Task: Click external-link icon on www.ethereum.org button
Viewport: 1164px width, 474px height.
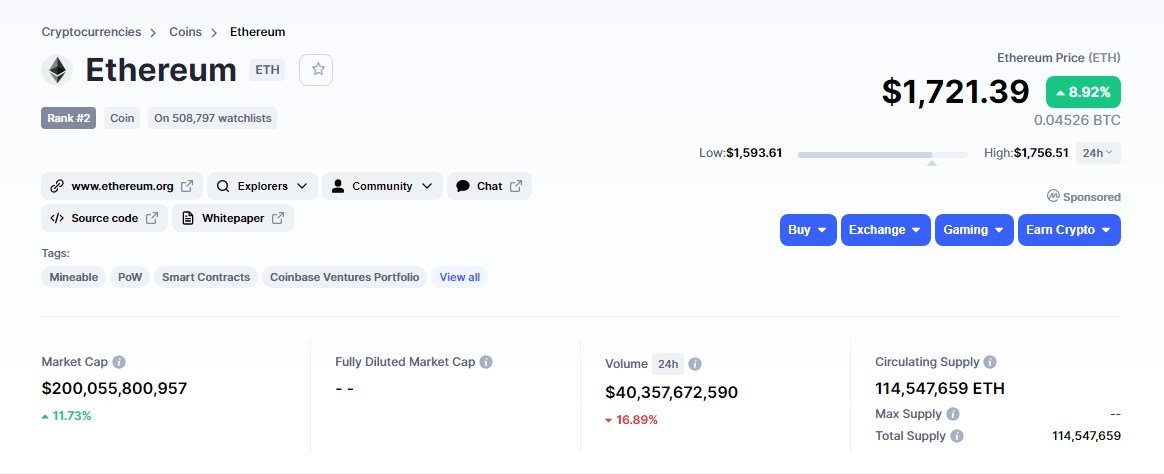Action: pos(187,186)
